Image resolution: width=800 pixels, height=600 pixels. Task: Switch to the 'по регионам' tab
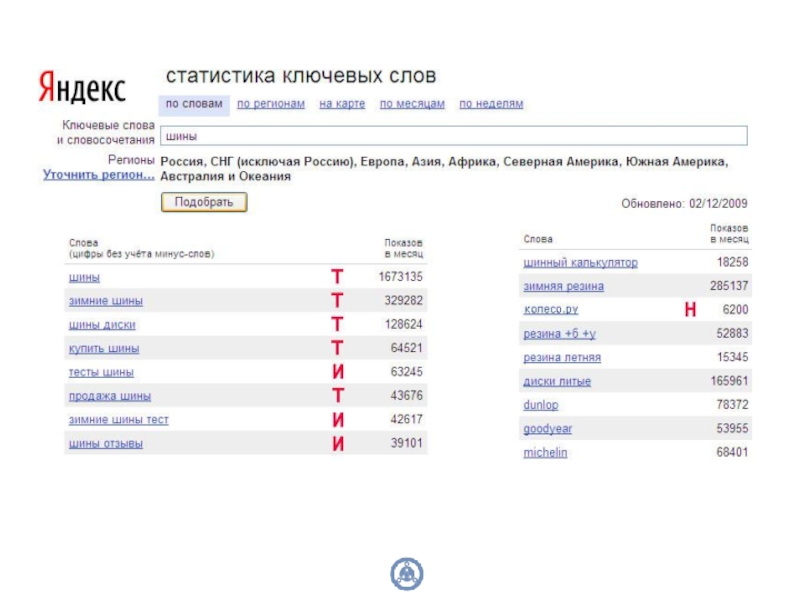(271, 104)
